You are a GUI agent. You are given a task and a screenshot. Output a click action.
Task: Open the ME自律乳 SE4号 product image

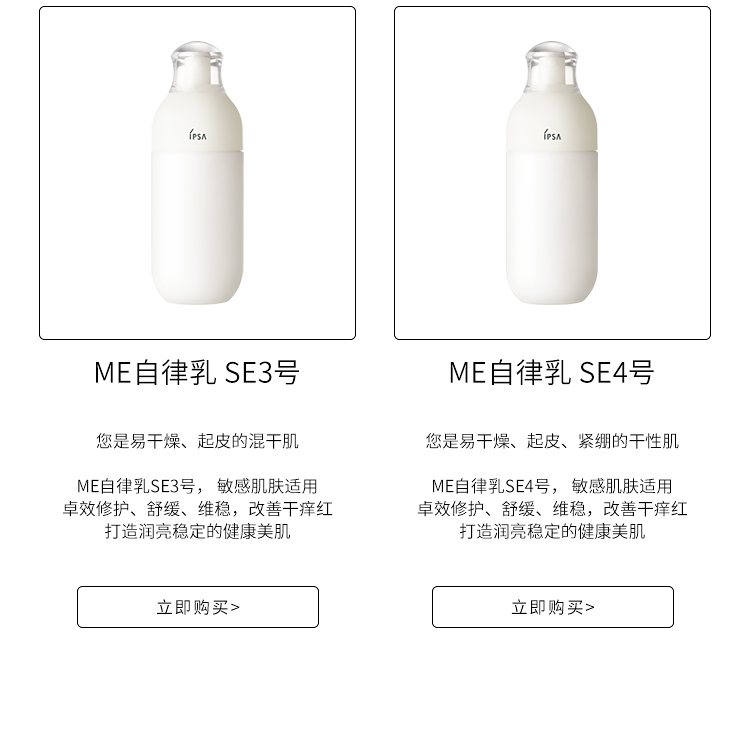pyautogui.click(x=552, y=173)
